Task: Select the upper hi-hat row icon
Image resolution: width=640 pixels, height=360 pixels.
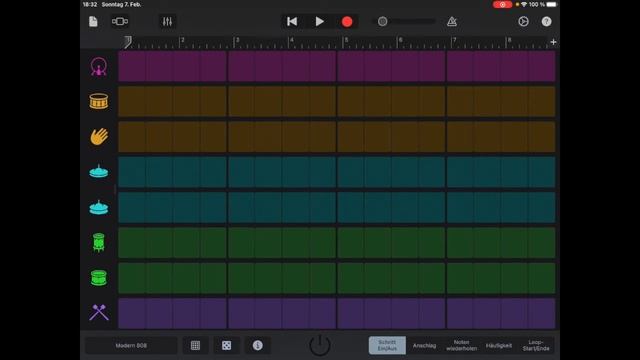Action: pos(99,171)
